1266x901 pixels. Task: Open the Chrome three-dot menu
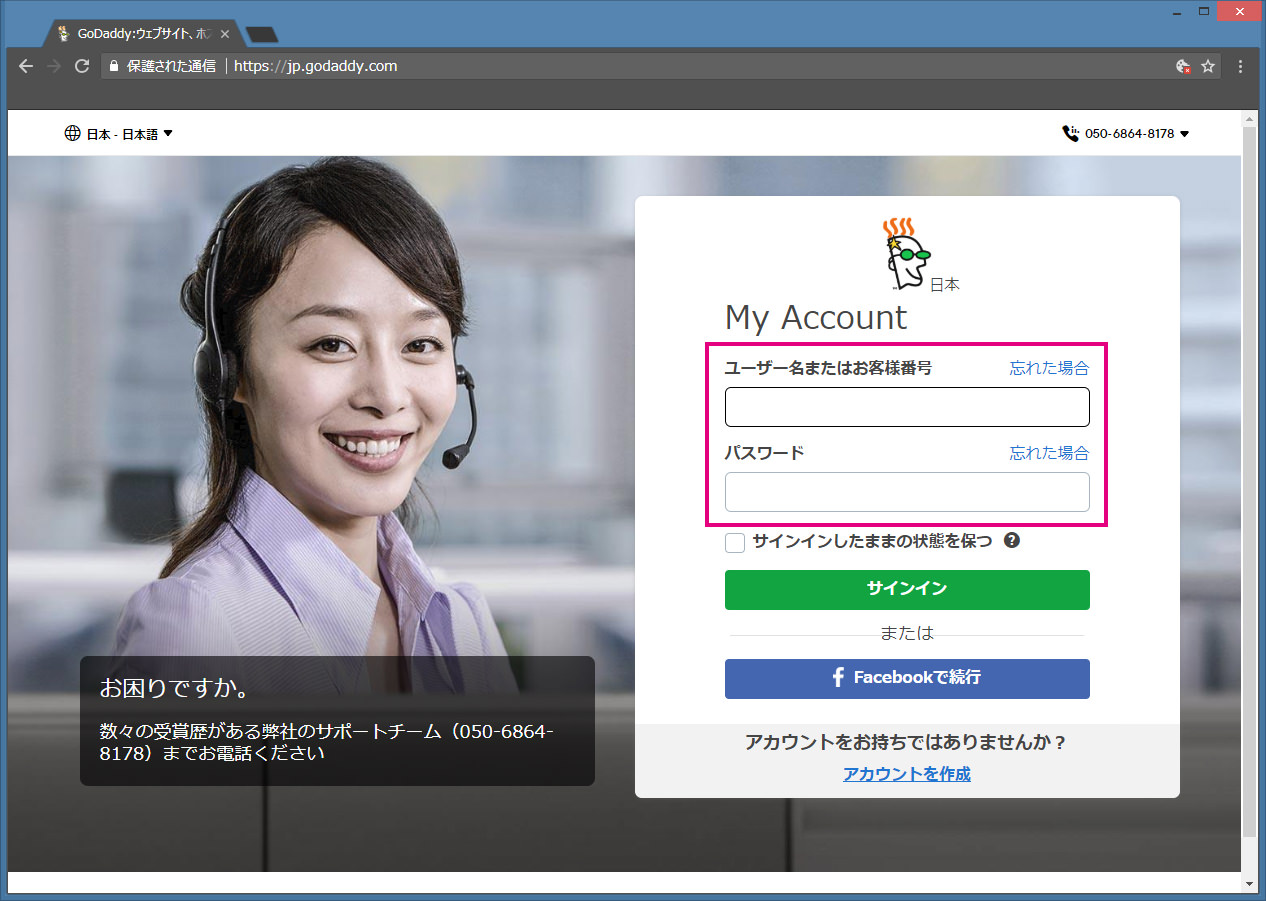click(1240, 66)
